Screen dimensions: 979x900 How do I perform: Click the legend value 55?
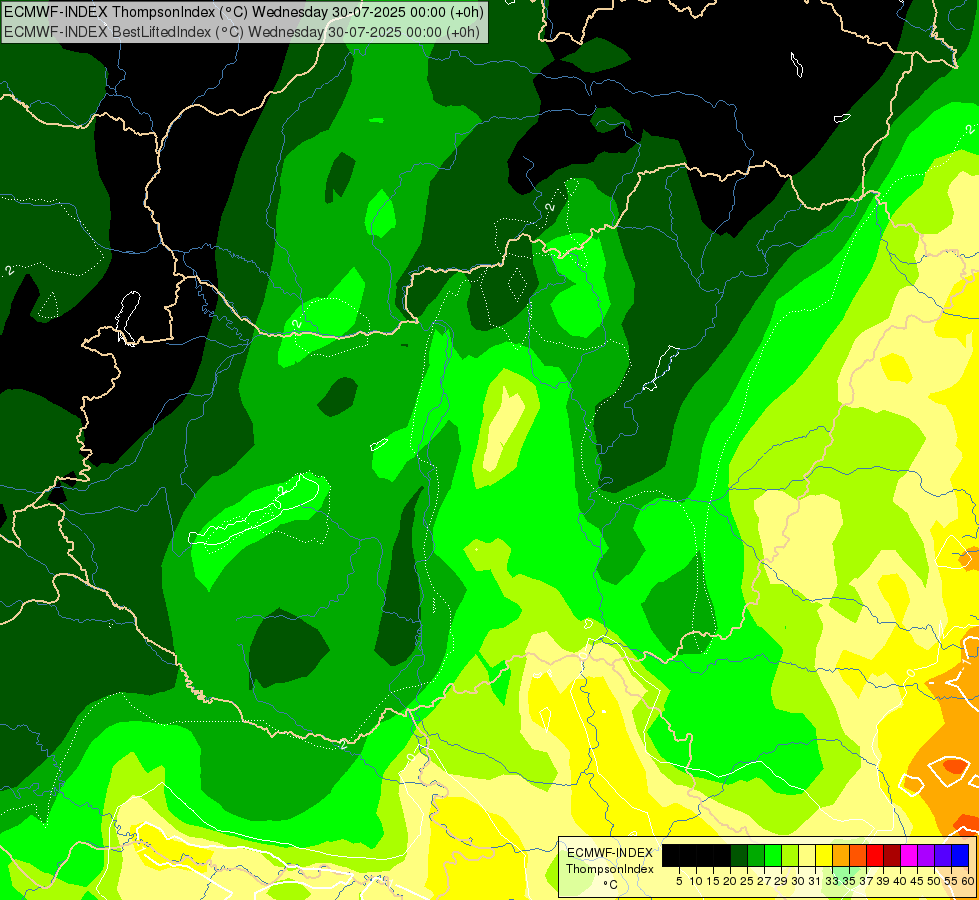[951, 881]
